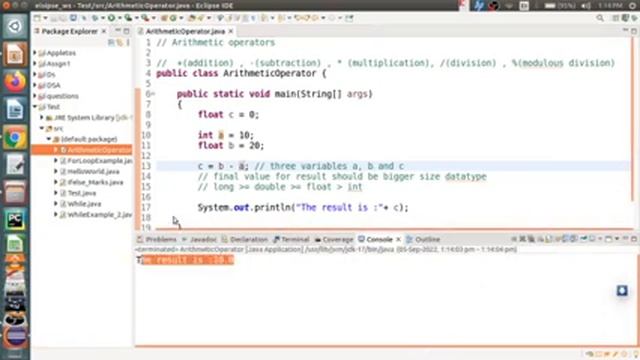
Task: Launch Firefox from the dock
Action: point(15,81)
